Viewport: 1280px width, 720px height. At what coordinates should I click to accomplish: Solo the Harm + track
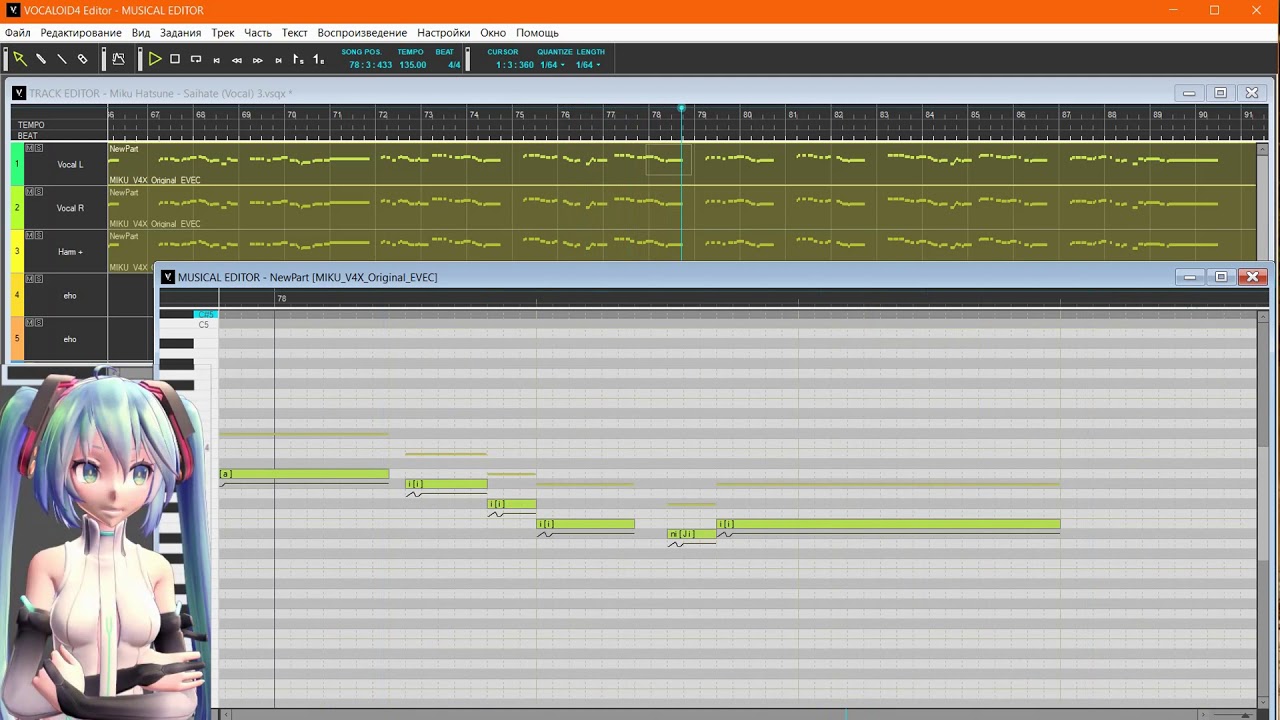(x=39, y=235)
